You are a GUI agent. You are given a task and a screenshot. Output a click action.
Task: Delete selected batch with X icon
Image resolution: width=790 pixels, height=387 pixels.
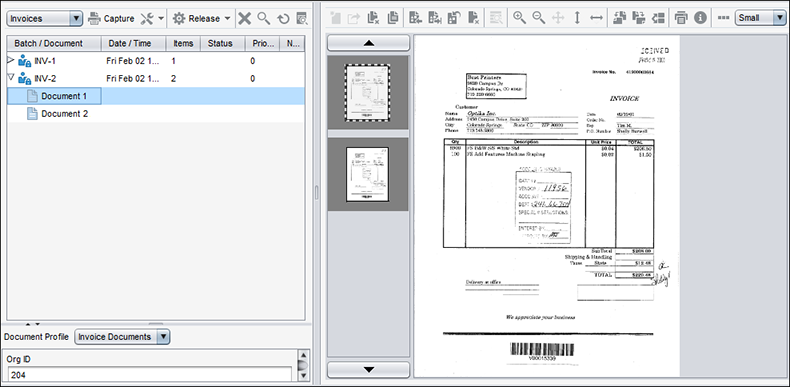245,19
